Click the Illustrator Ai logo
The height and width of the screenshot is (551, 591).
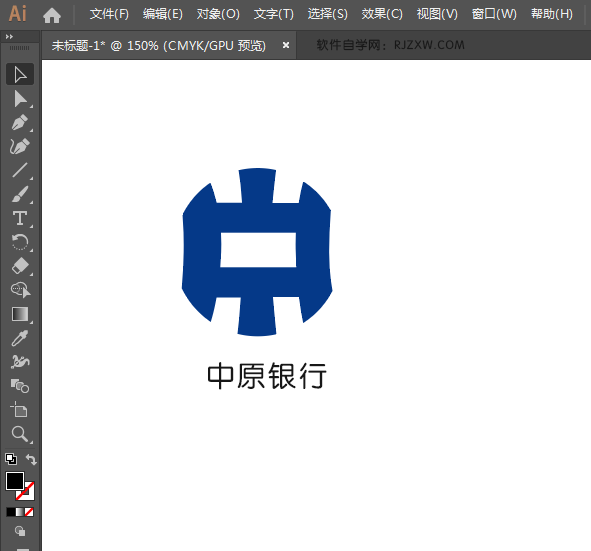pos(18,14)
